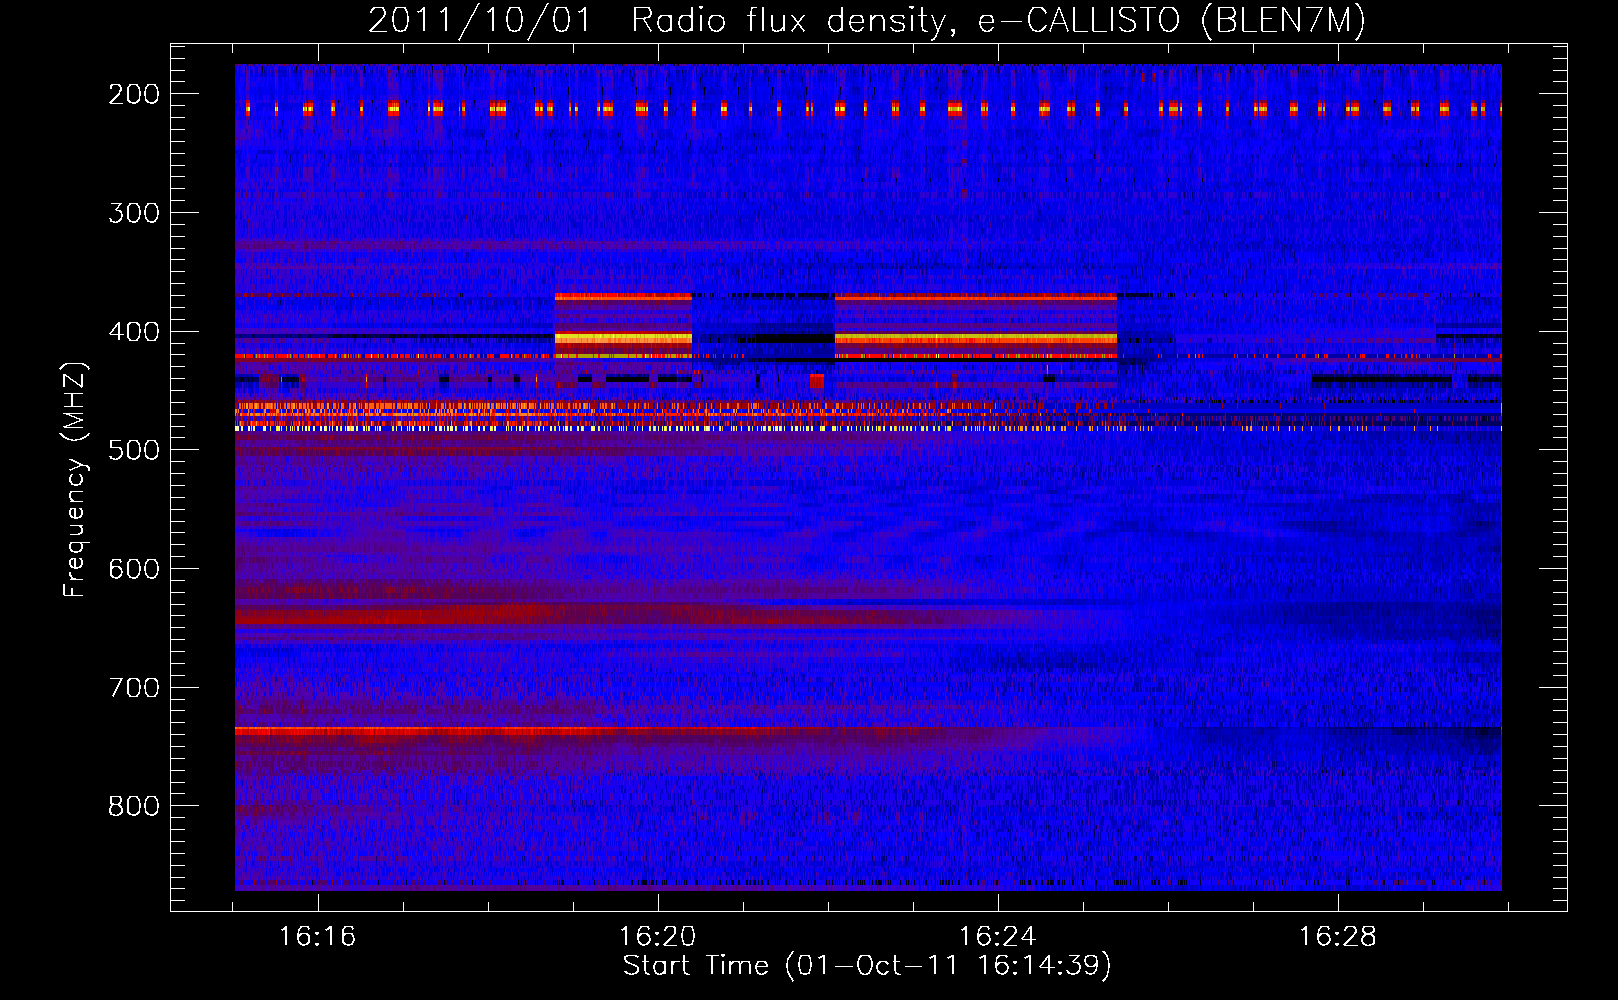Viewport: 1618px width, 1000px height.
Task: Click the 'Start Time (01-Oct-11 16:14:39)' axis label
Action: [867, 966]
